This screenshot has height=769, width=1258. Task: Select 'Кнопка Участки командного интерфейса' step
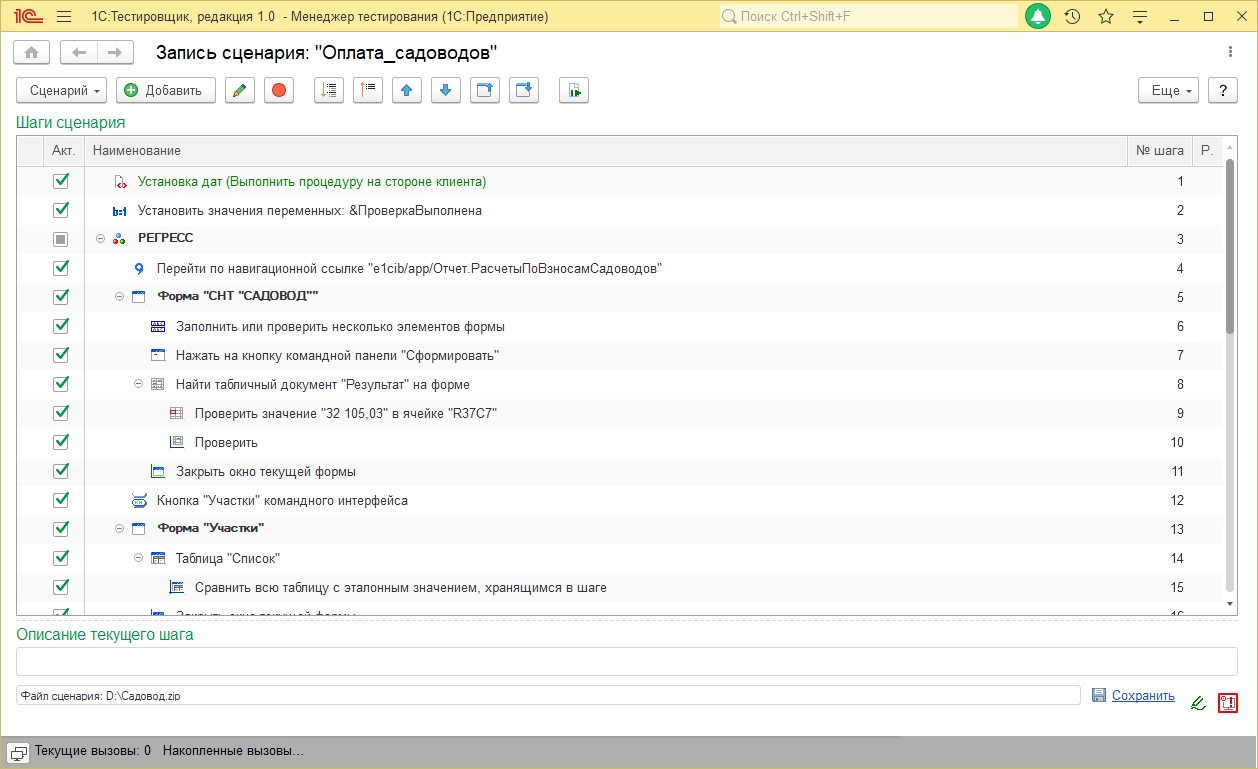[x=282, y=500]
